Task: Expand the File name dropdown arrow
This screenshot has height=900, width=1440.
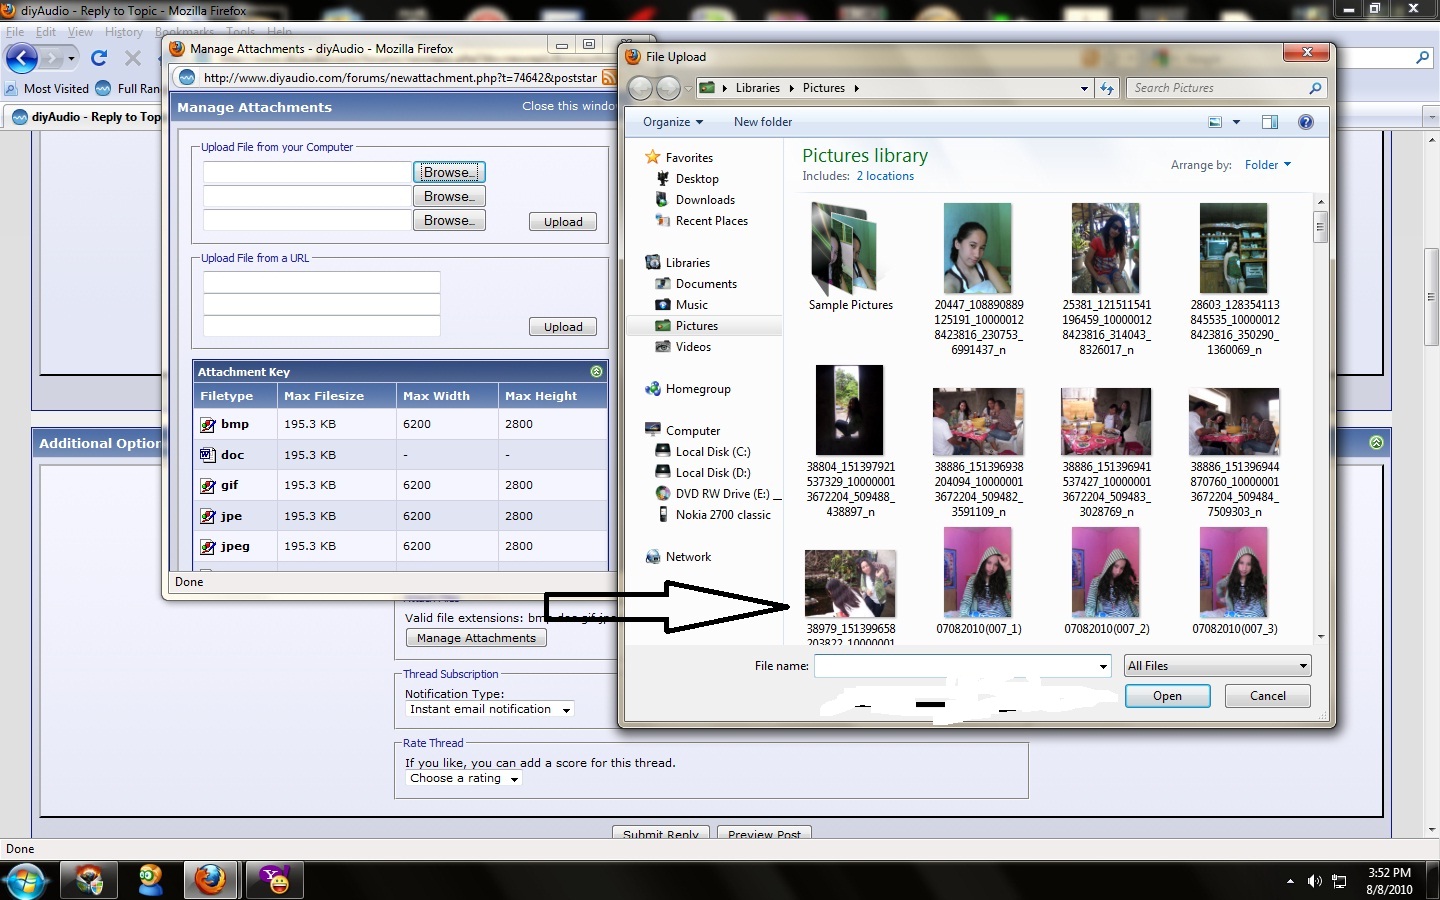Action: pyautogui.click(x=1103, y=666)
